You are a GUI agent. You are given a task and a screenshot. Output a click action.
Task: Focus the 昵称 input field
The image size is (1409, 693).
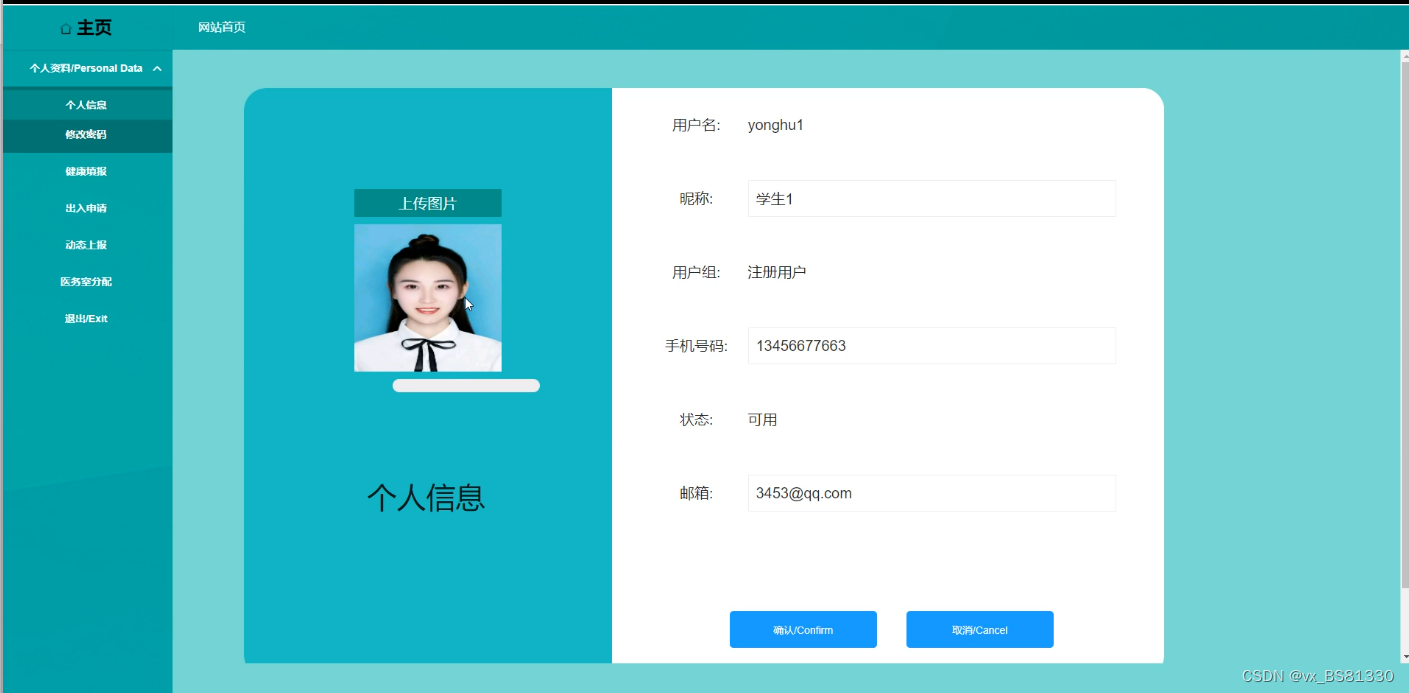[932, 199]
